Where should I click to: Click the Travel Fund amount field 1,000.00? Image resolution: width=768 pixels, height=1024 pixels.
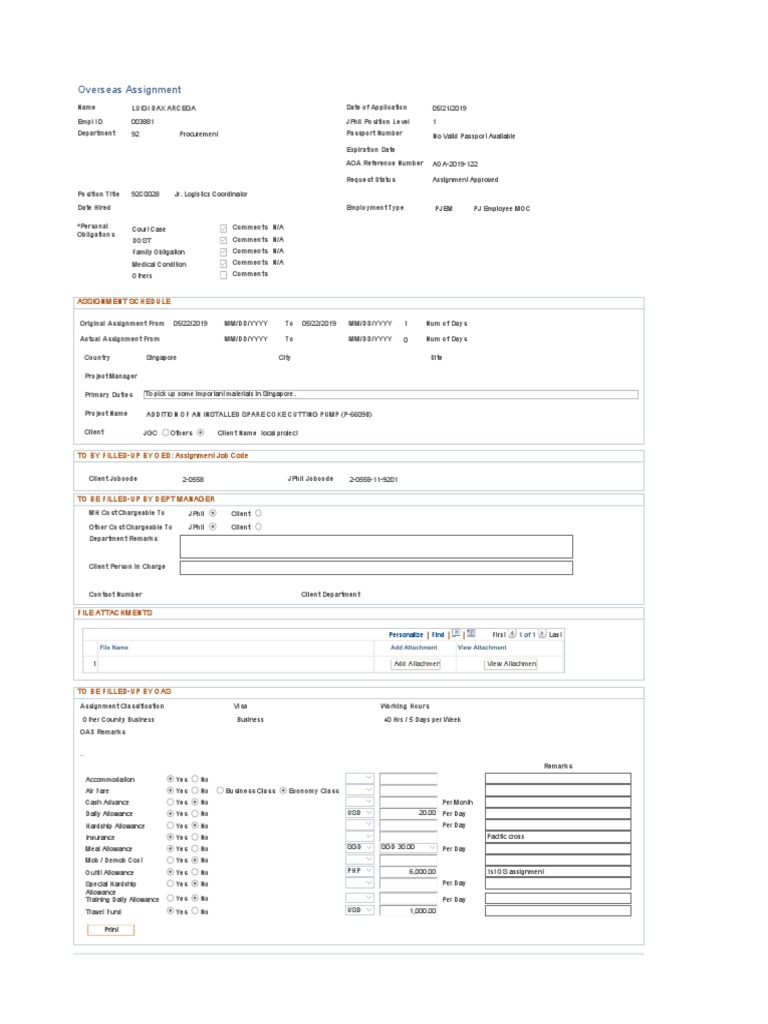pos(408,910)
